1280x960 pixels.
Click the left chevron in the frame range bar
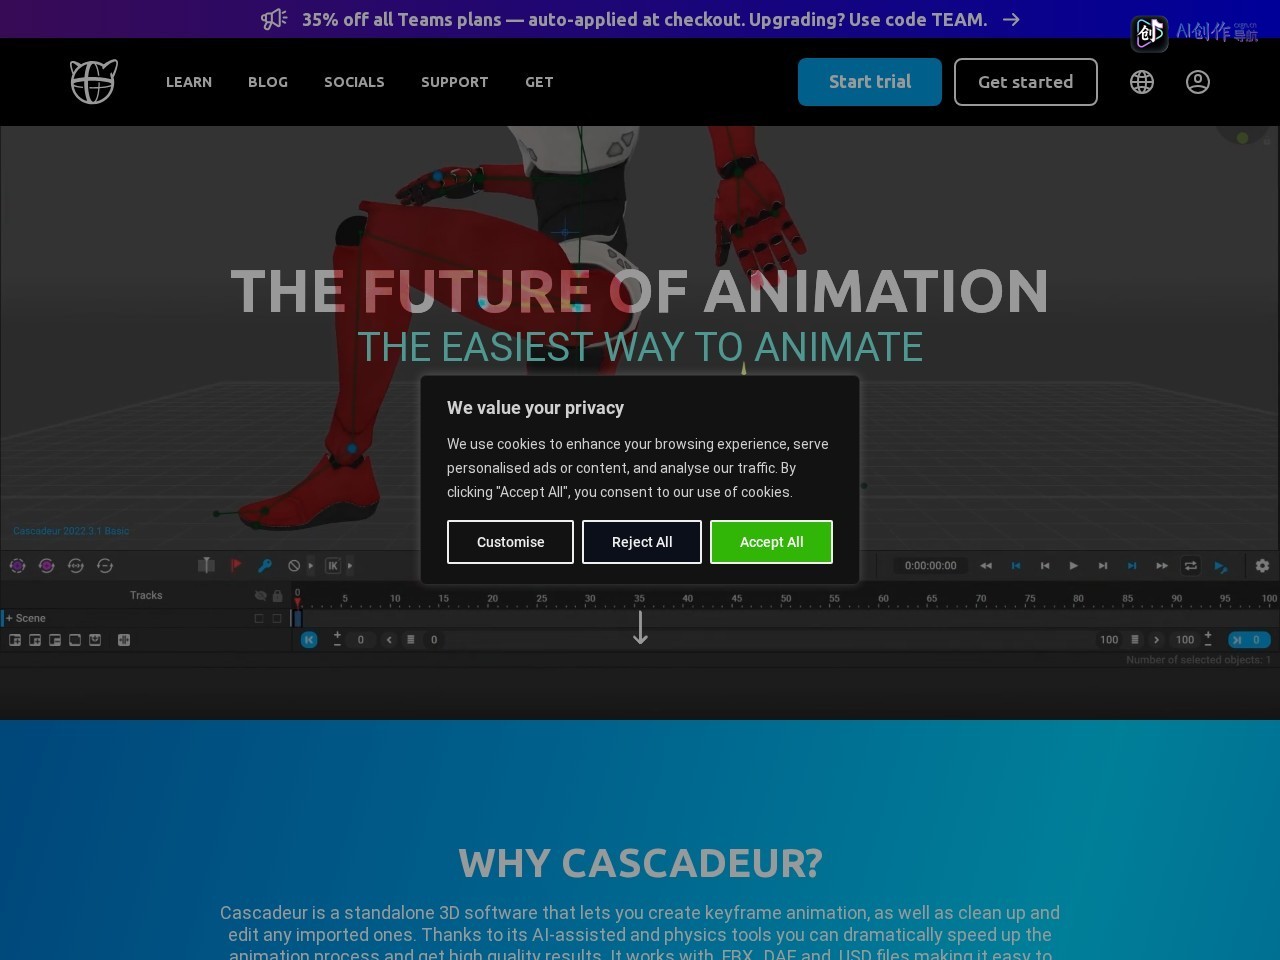coord(389,640)
